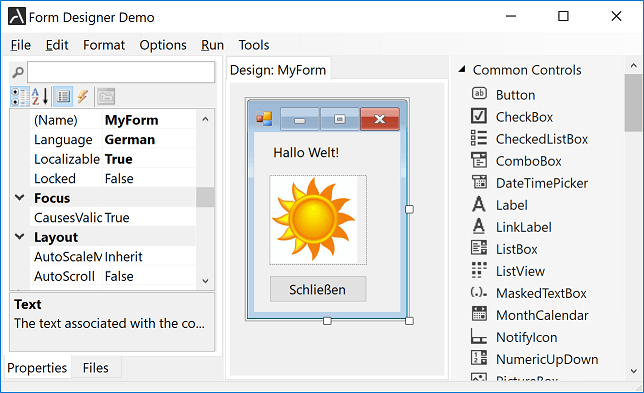Click the Localizable value True

[x=119, y=159]
